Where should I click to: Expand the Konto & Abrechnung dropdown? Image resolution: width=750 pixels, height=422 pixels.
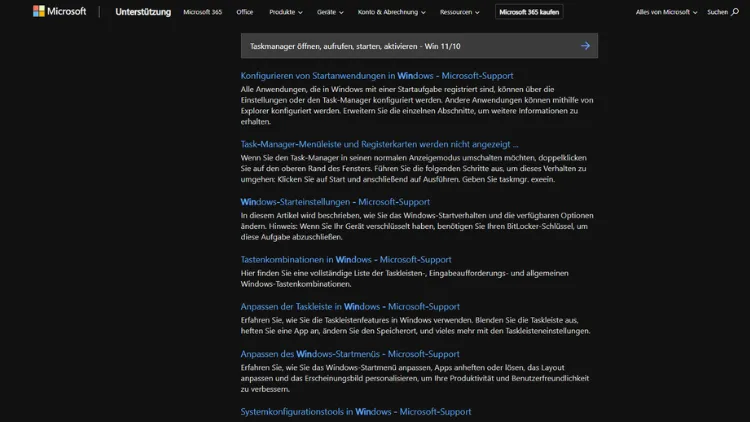[x=391, y=12]
